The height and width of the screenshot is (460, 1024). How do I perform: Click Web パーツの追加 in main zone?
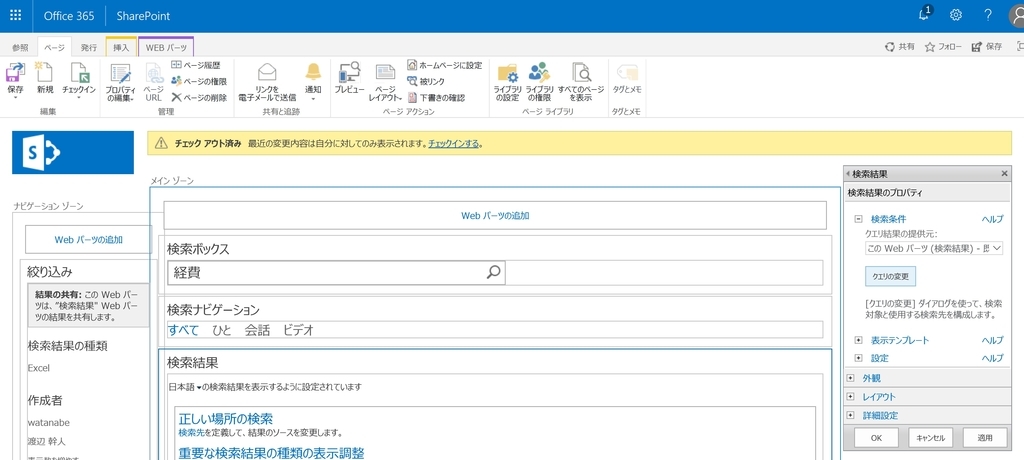tap(495, 215)
